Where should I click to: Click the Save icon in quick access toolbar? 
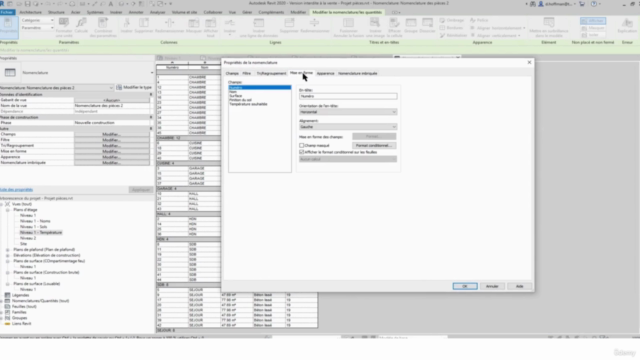(27, 4)
